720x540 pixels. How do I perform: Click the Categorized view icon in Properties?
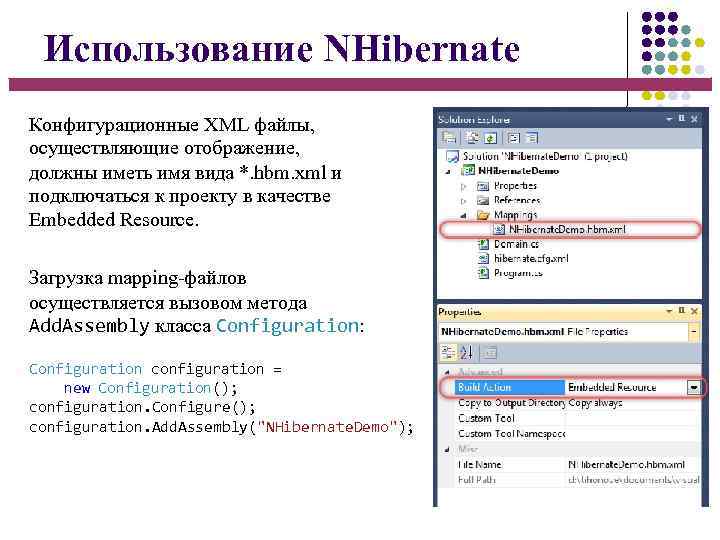(x=448, y=353)
